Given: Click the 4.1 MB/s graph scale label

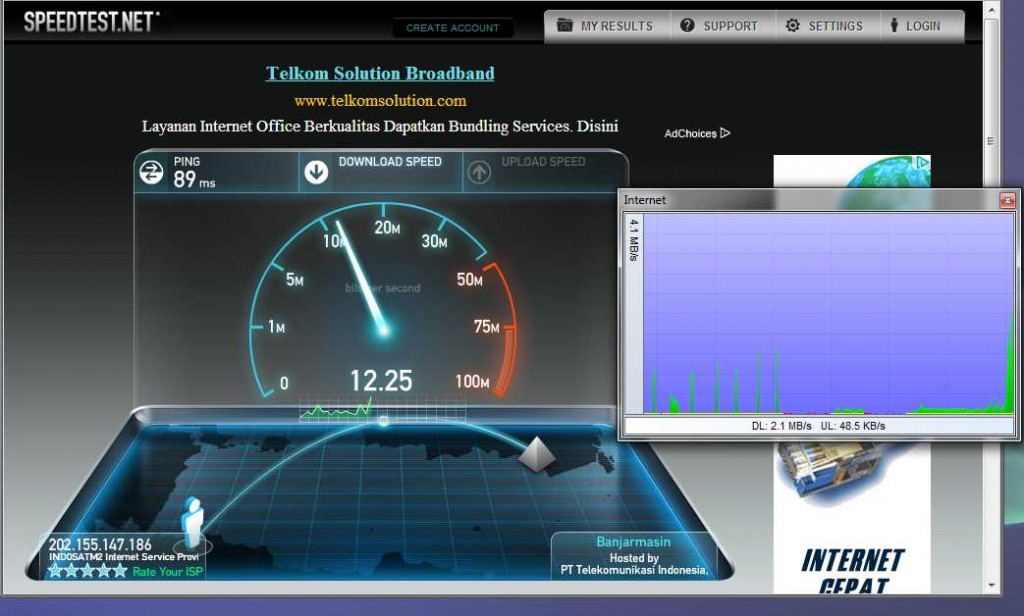Looking at the screenshot, I should pos(633,240).
